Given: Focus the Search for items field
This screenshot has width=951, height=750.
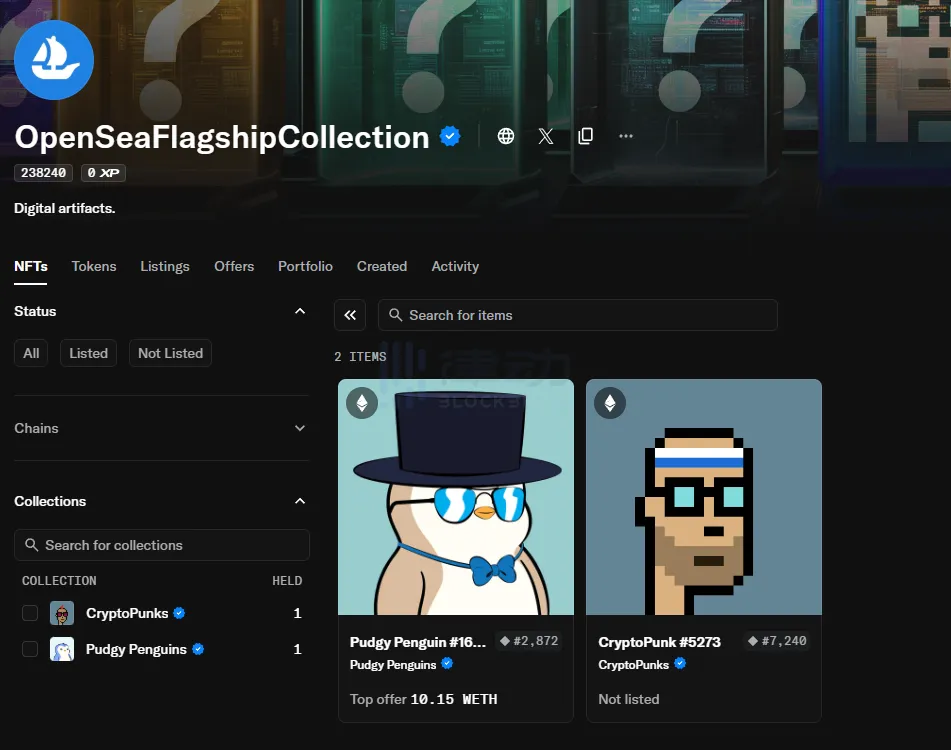Looking at the screenshot, I should point(577,315).
